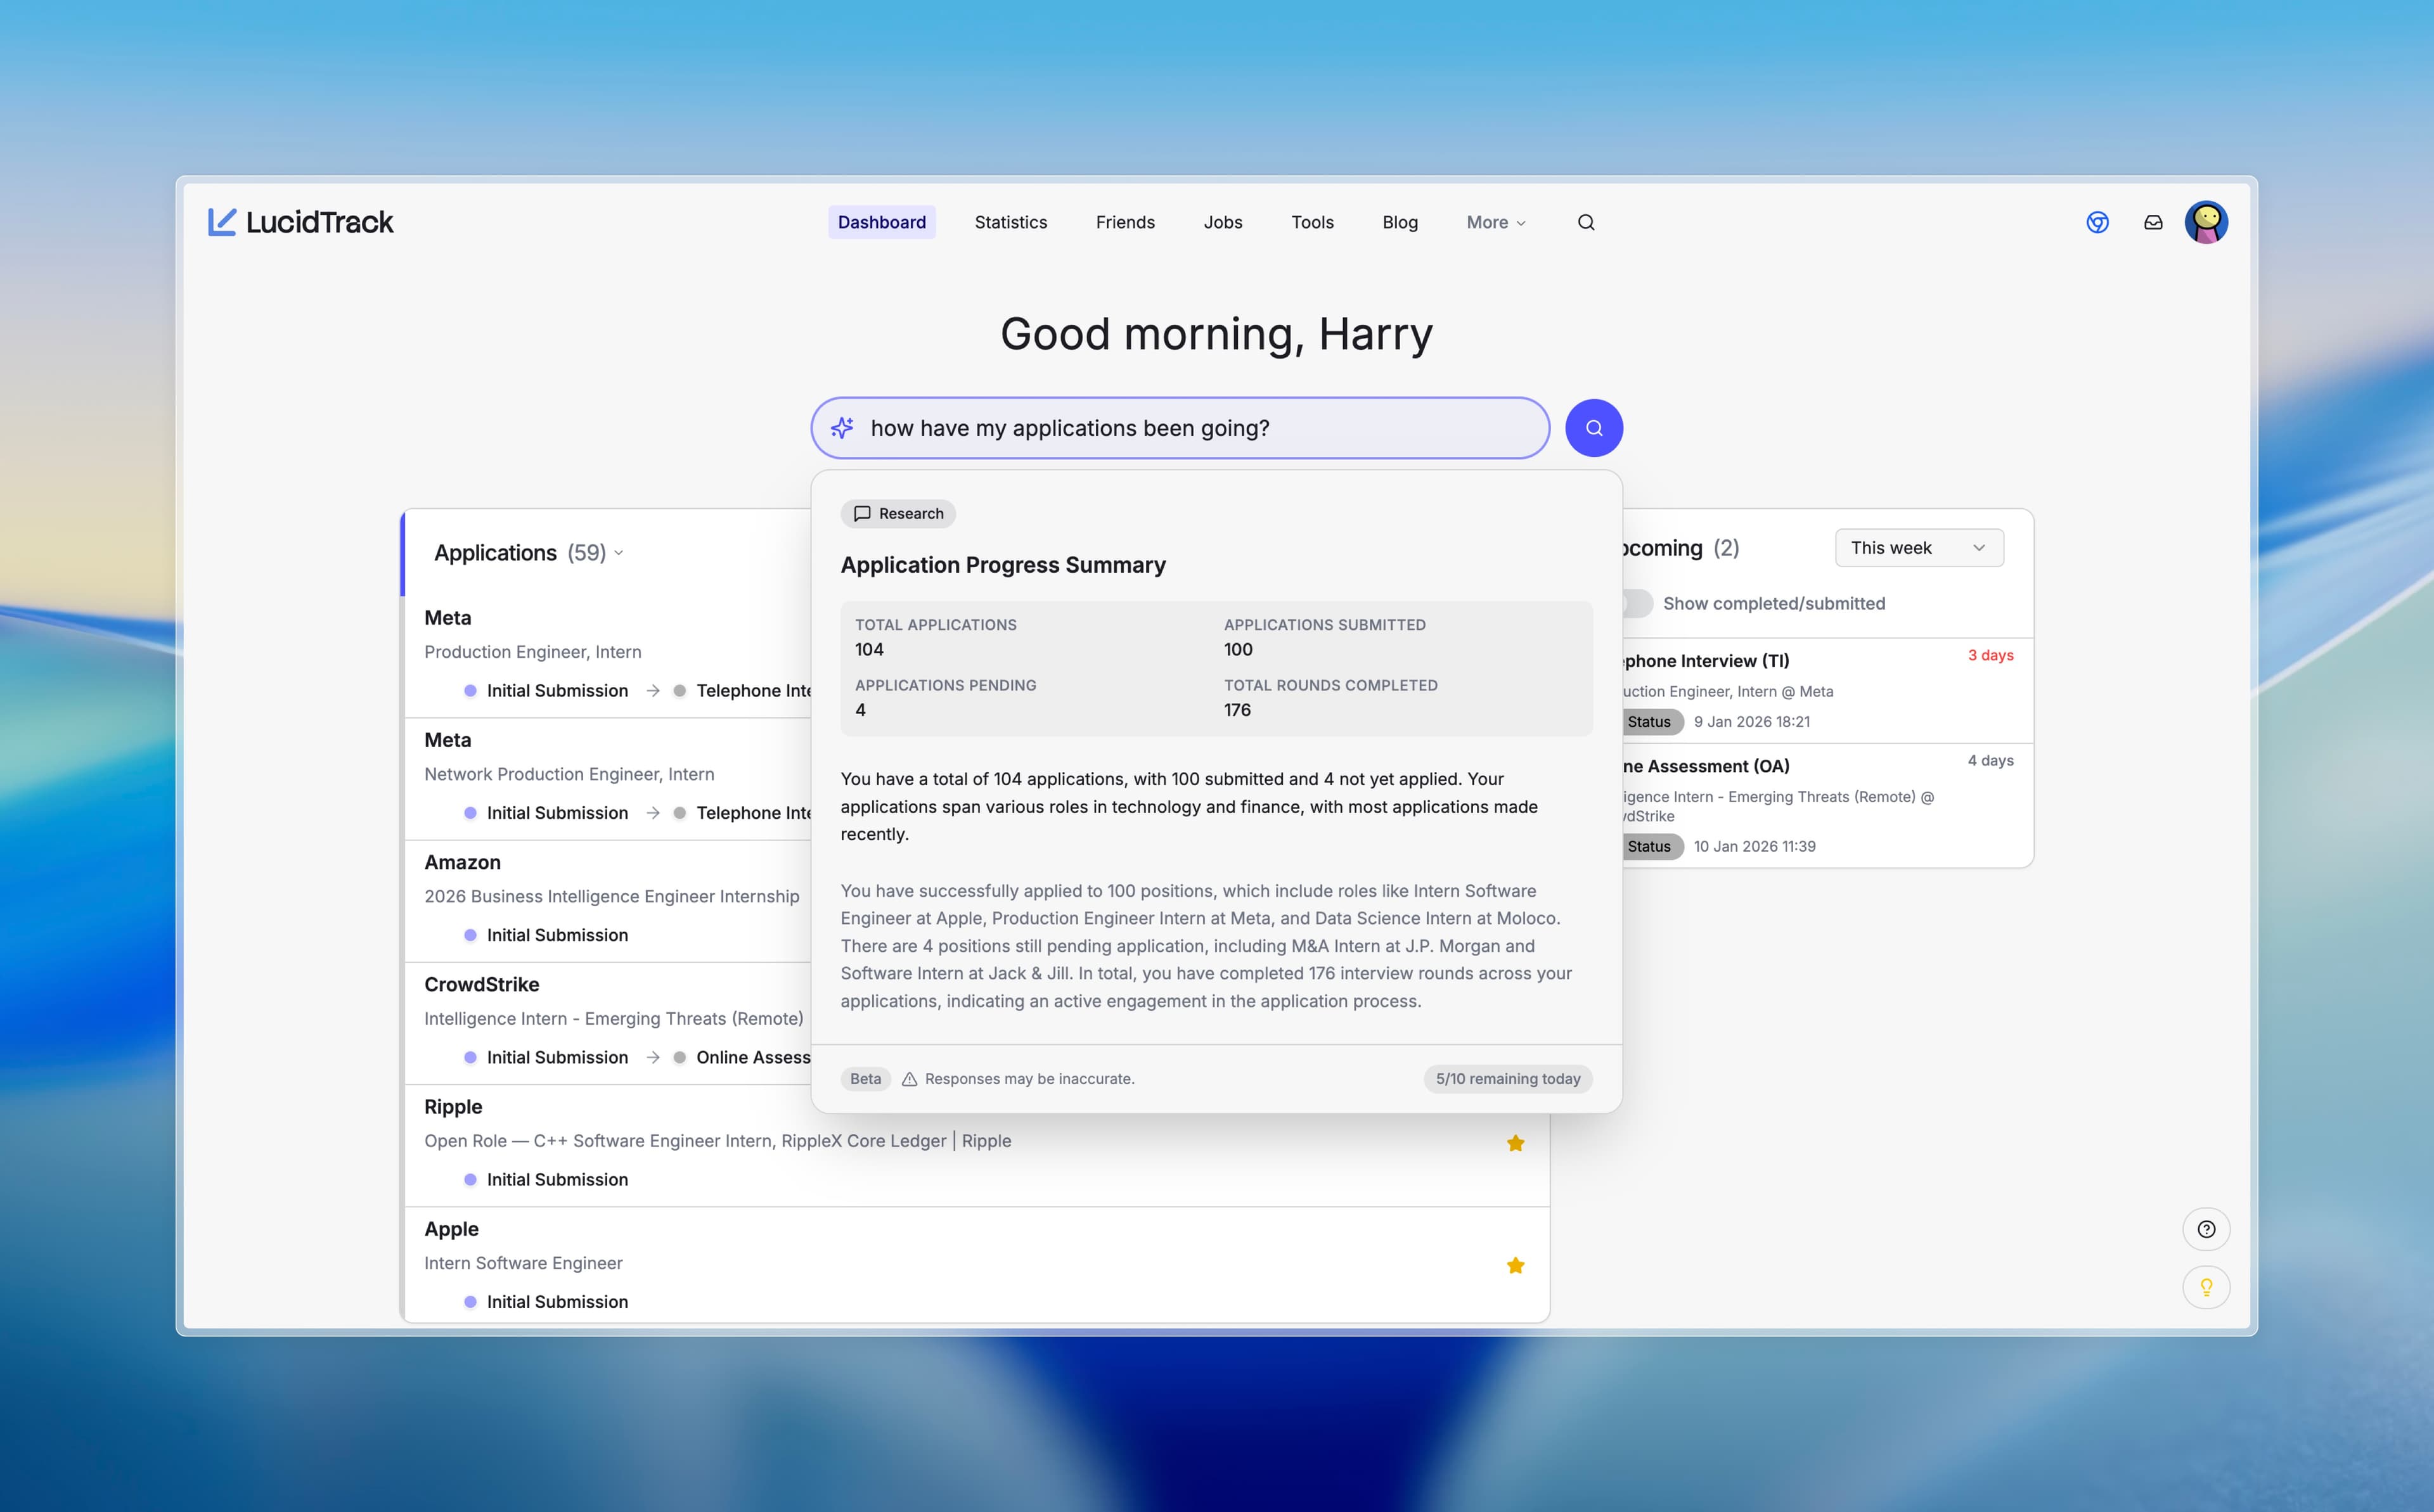Open the This week dropdown
Viewport: 2434px width, 1512px height.
tap(1917, 547)
